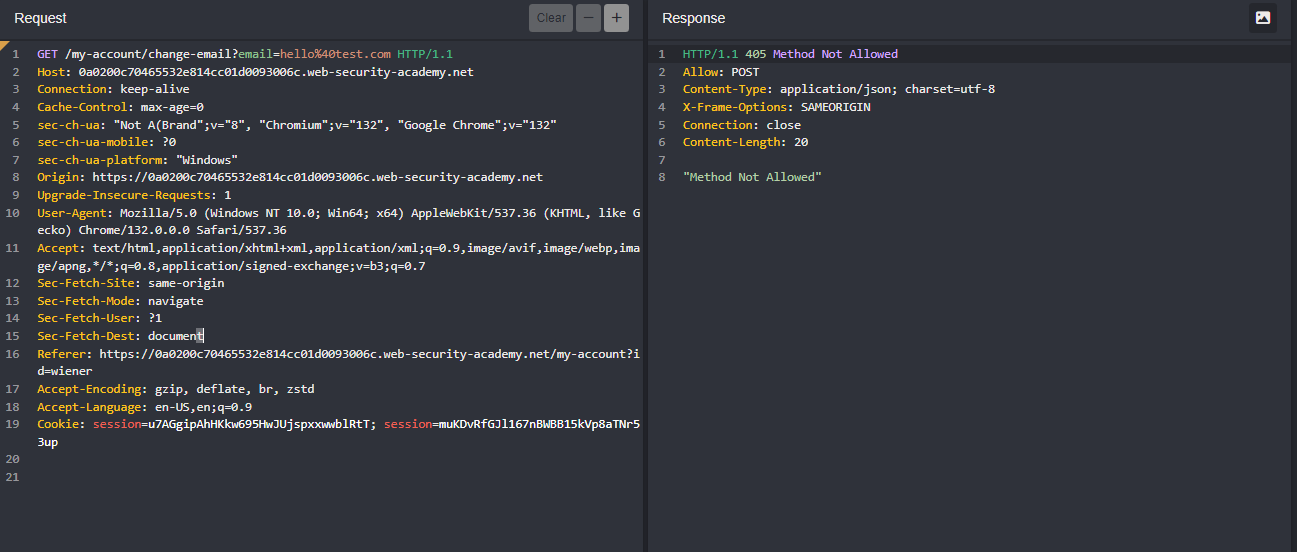
Task: Click the Content-Length response header
Action: point(745,142)
